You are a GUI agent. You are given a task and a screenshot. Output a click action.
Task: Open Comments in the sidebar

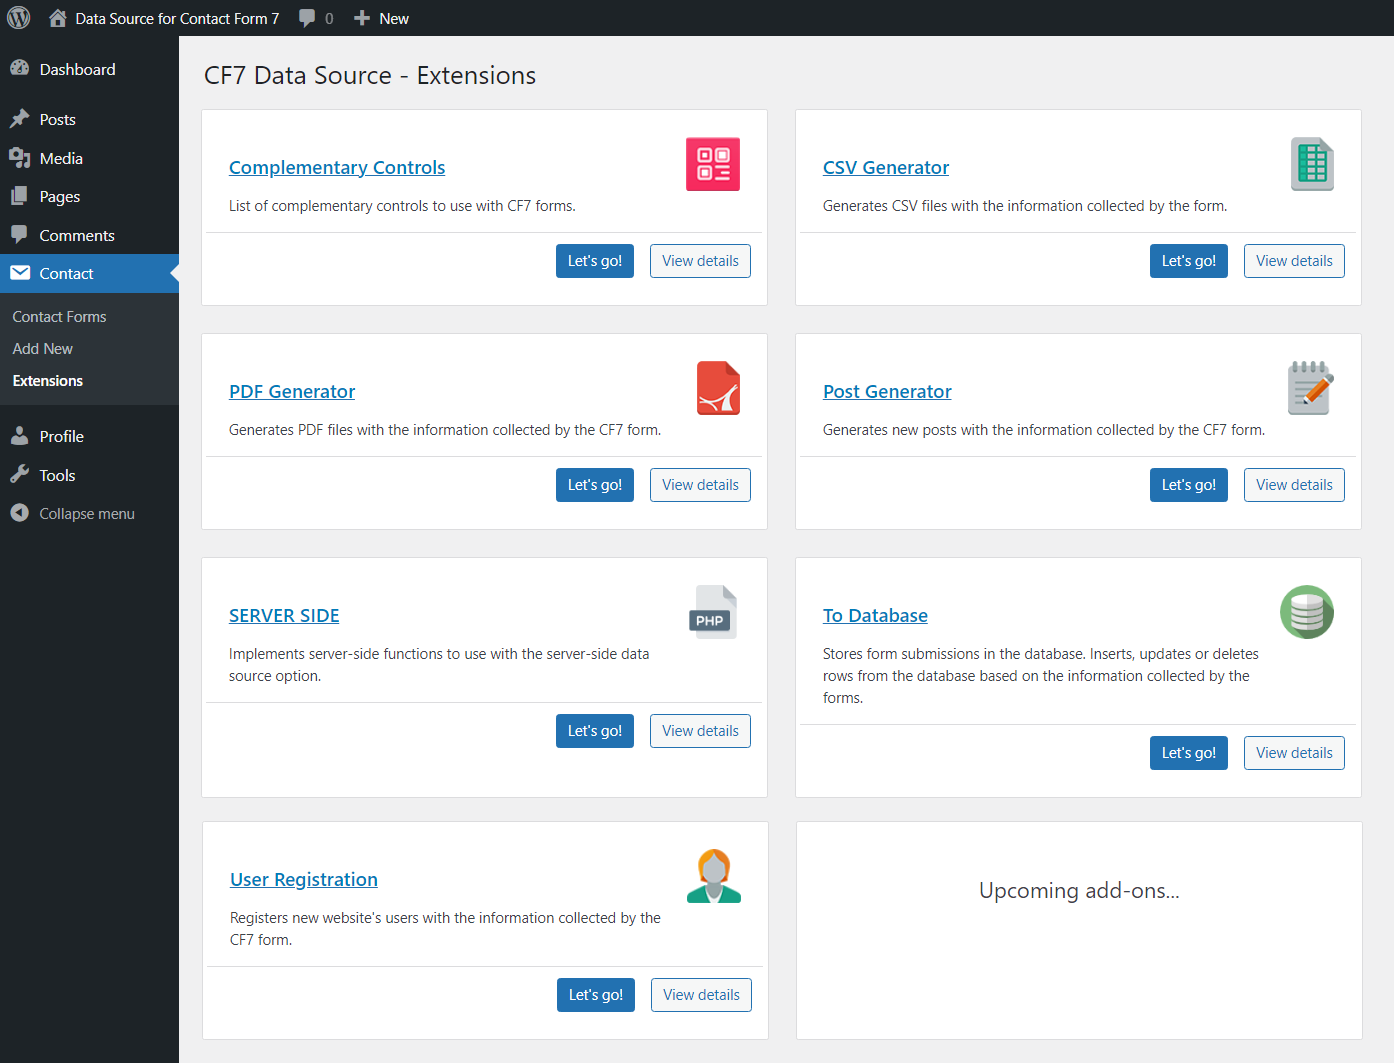89,235
